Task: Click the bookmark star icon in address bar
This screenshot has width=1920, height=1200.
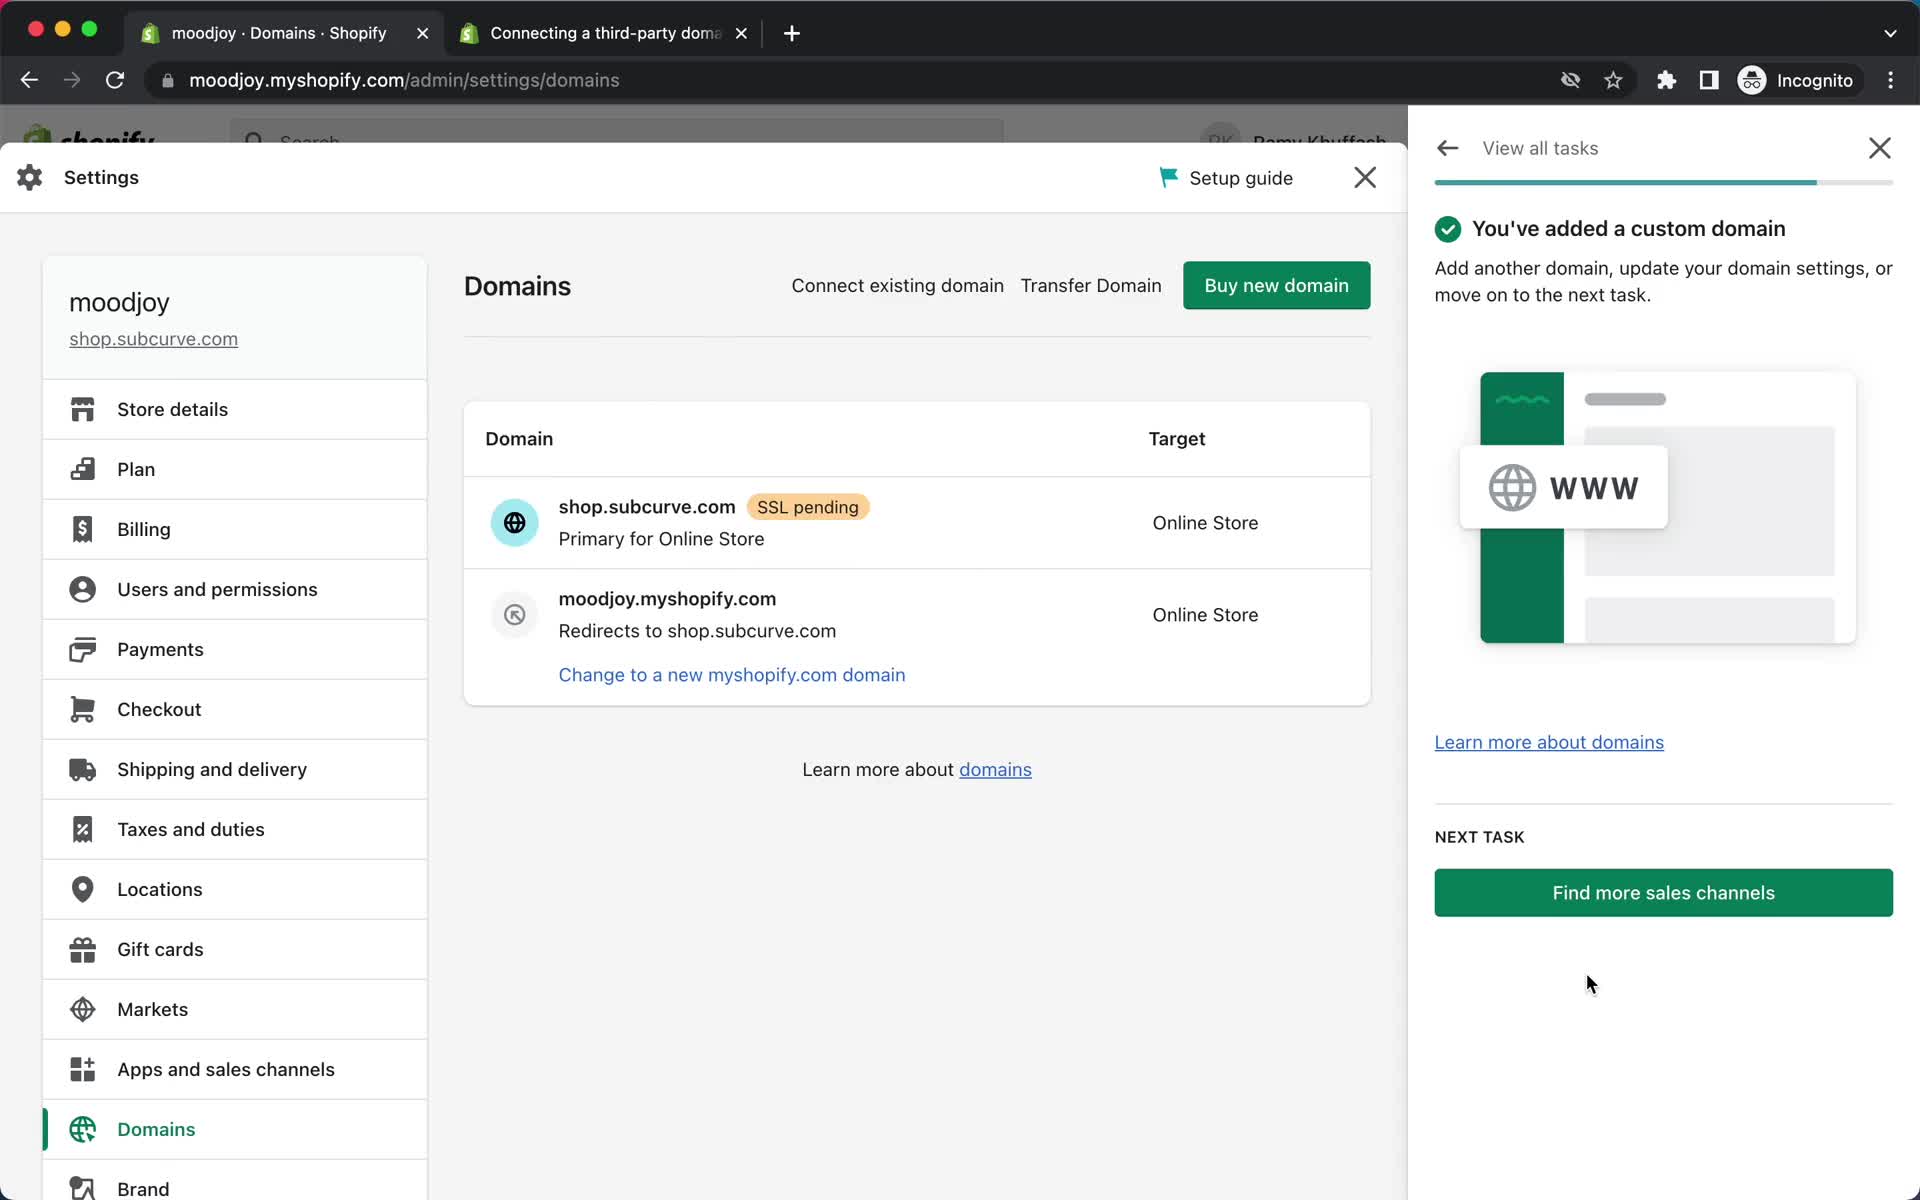Action: 1613,79
